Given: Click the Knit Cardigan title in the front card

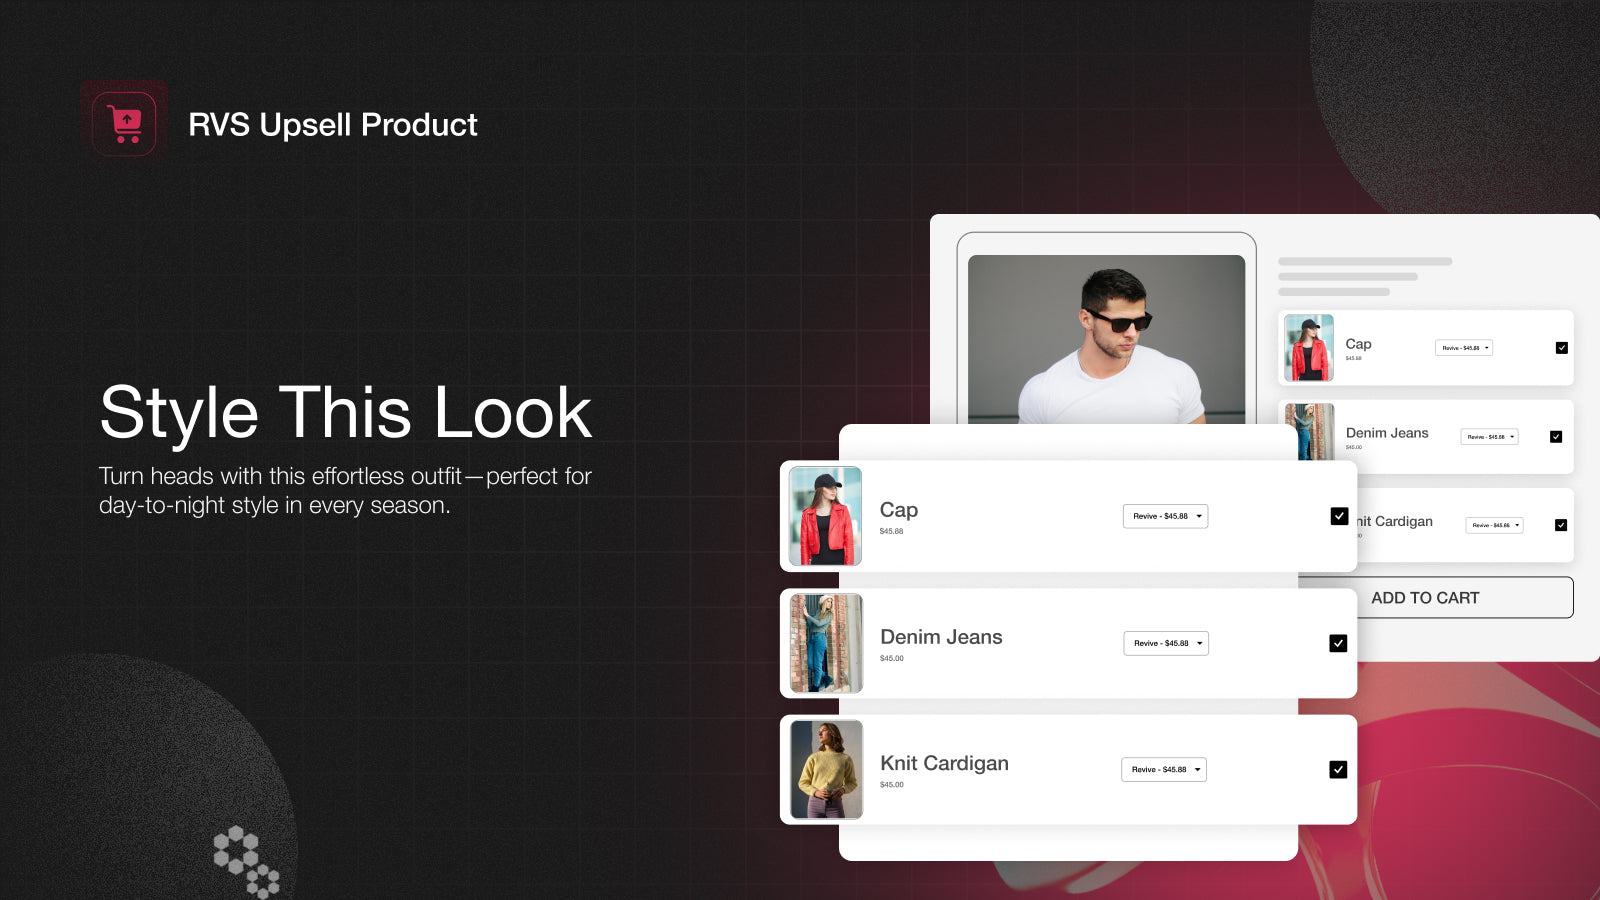Looking at the screenshot, I should [944, 763].
